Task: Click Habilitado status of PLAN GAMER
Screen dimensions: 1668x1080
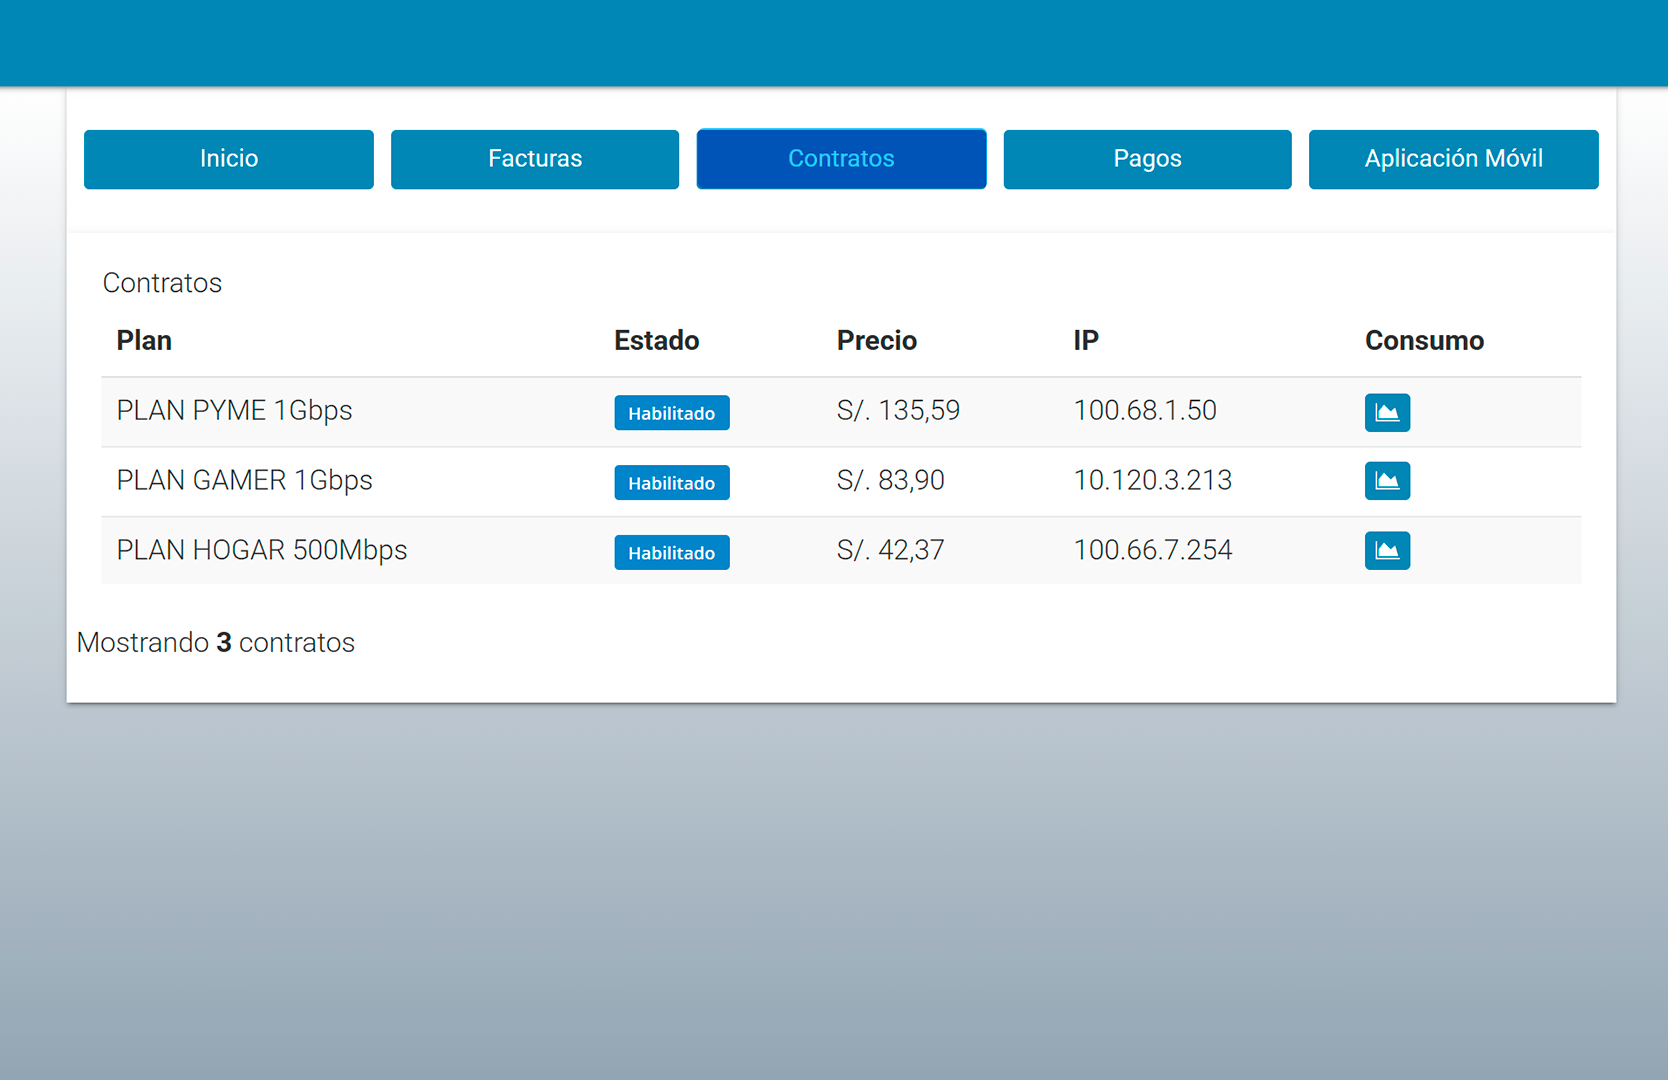Action: (671, 483)
